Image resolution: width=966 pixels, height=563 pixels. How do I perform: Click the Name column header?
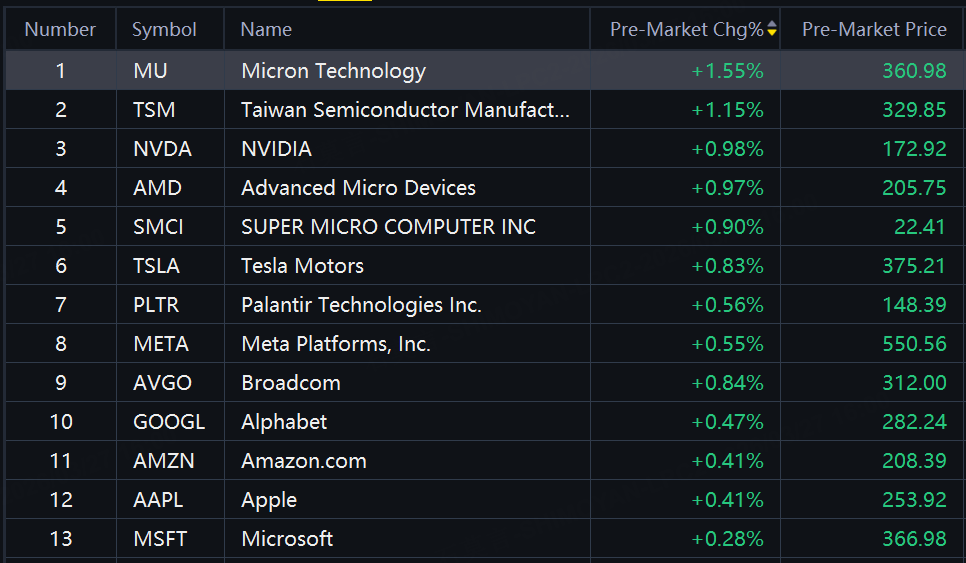click(x=266, y=29)
